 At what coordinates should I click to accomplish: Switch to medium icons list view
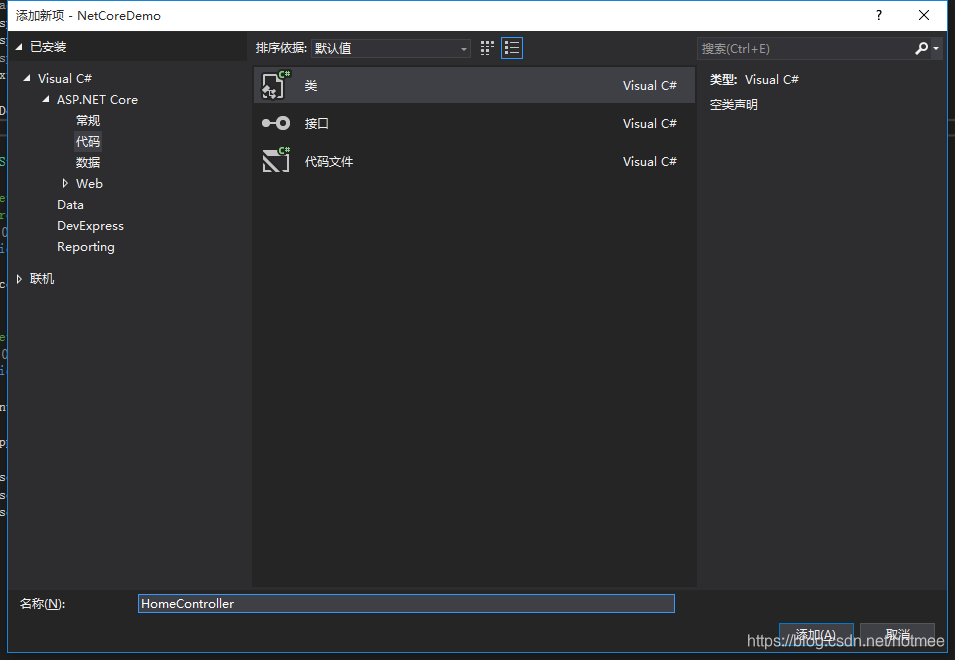coord(512,48)
